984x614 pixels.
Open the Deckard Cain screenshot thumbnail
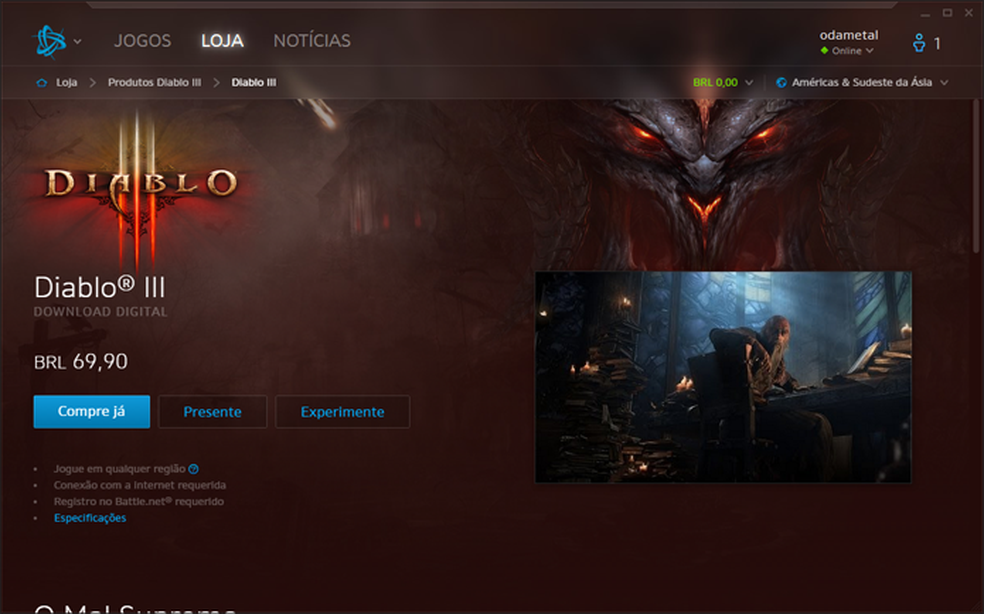pyautogui.click(x=723, y=377)
